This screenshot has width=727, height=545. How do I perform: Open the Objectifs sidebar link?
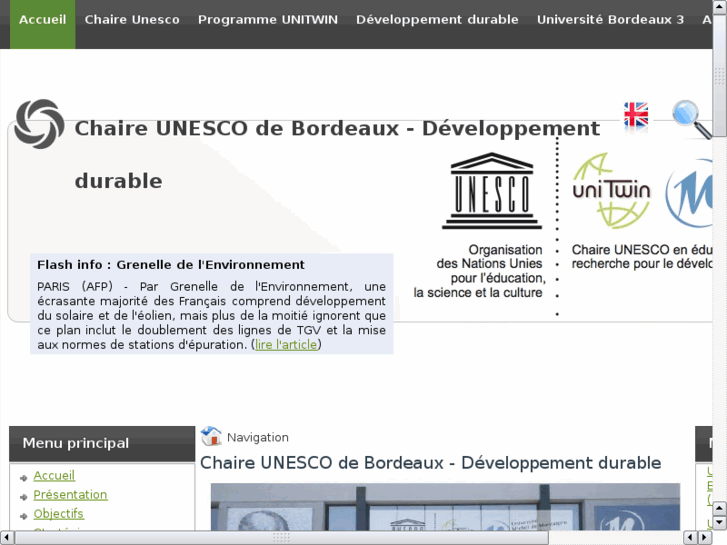coord(58,514)
